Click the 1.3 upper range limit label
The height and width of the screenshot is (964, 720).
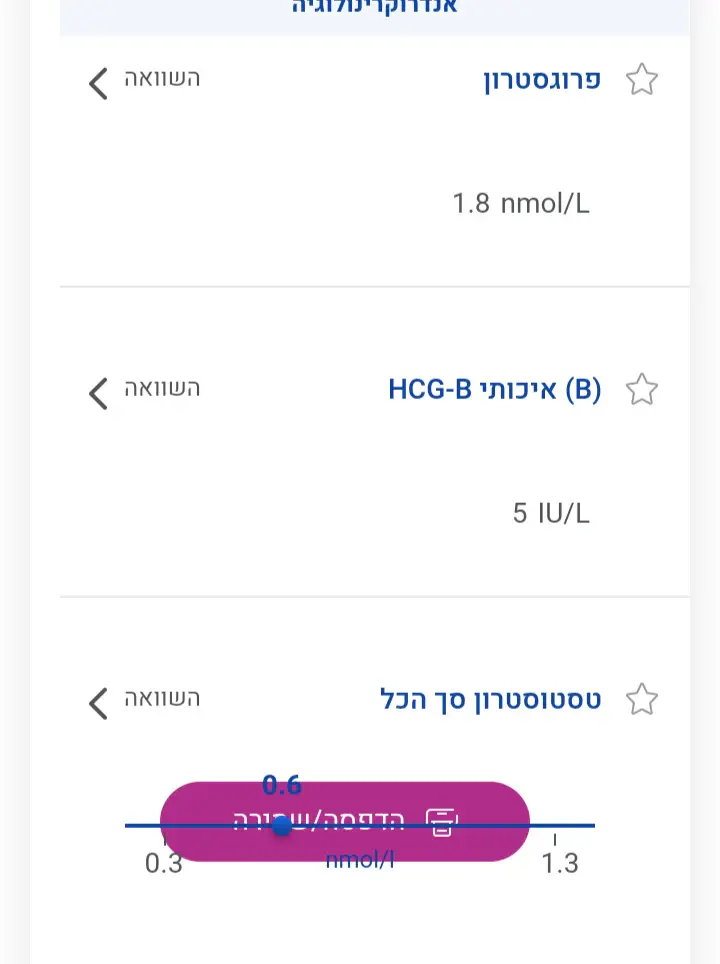pos(560,863)
